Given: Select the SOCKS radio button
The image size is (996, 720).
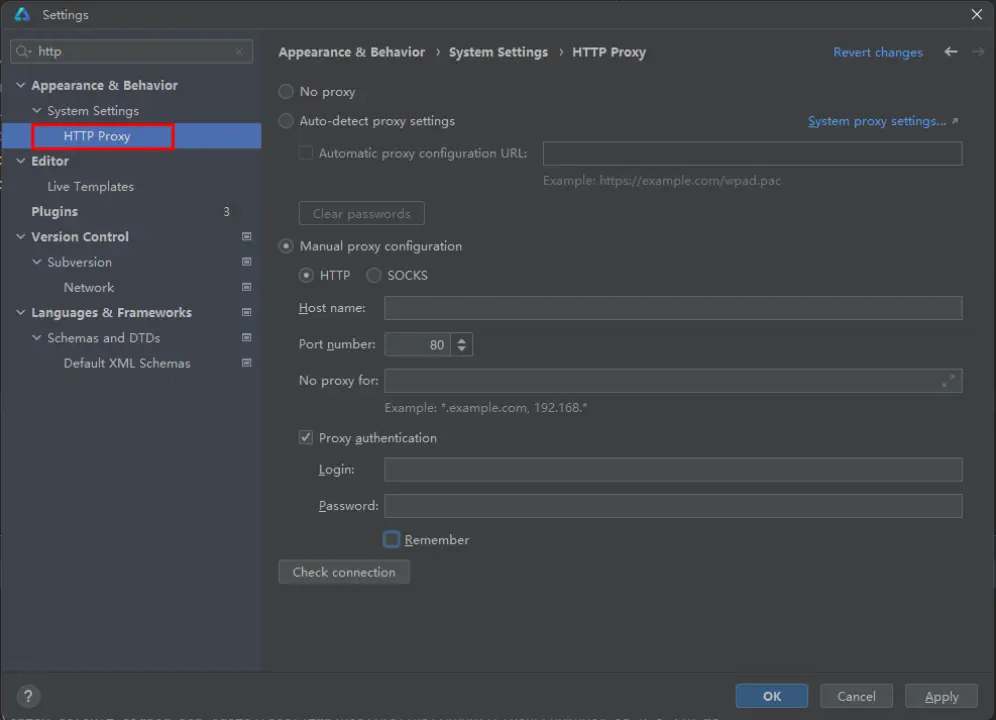Looking at the screenshot, I should (x=374, y=275).
